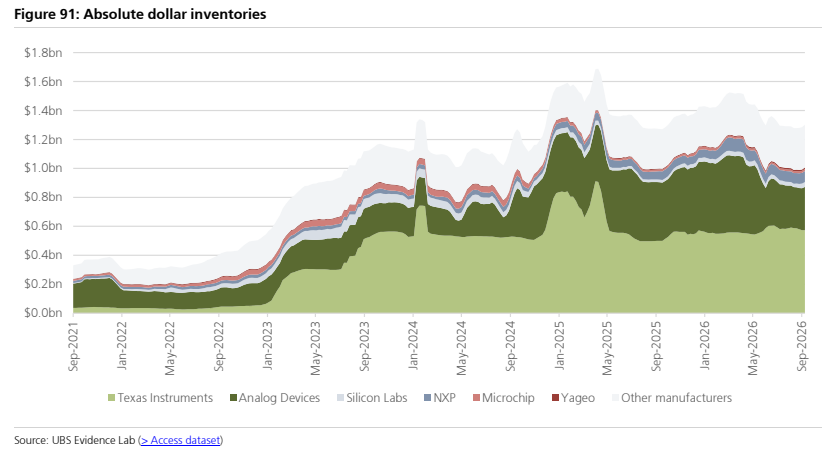Click the Sep-2022 x-axis label
This screenshot has height=460, width=836.
point(219,346)
